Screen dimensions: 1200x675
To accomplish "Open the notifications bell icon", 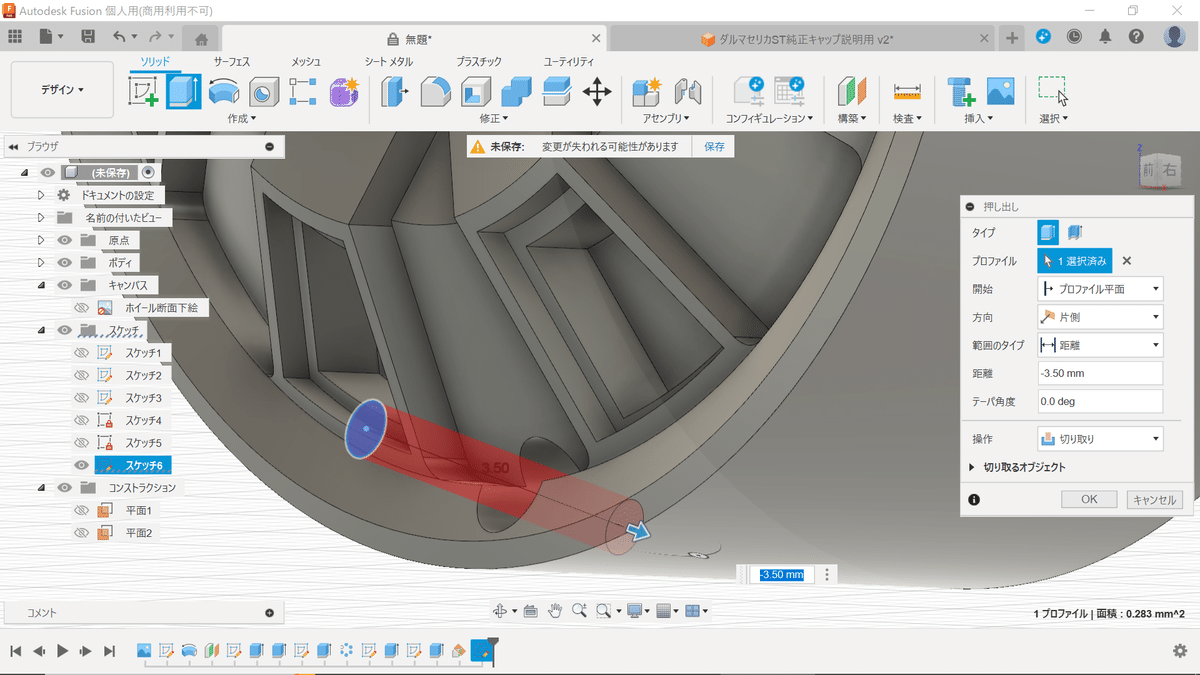I will [1105, 36].
